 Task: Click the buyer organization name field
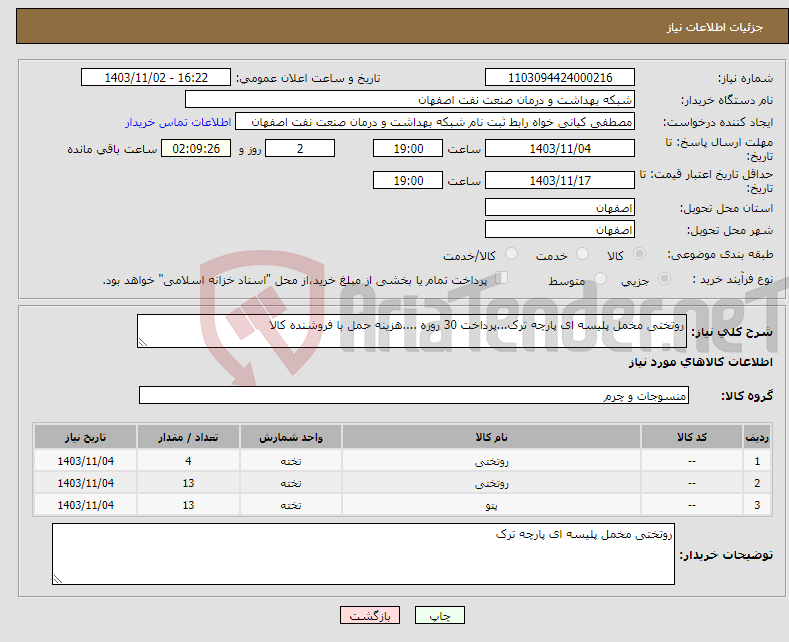pos(410,100)
